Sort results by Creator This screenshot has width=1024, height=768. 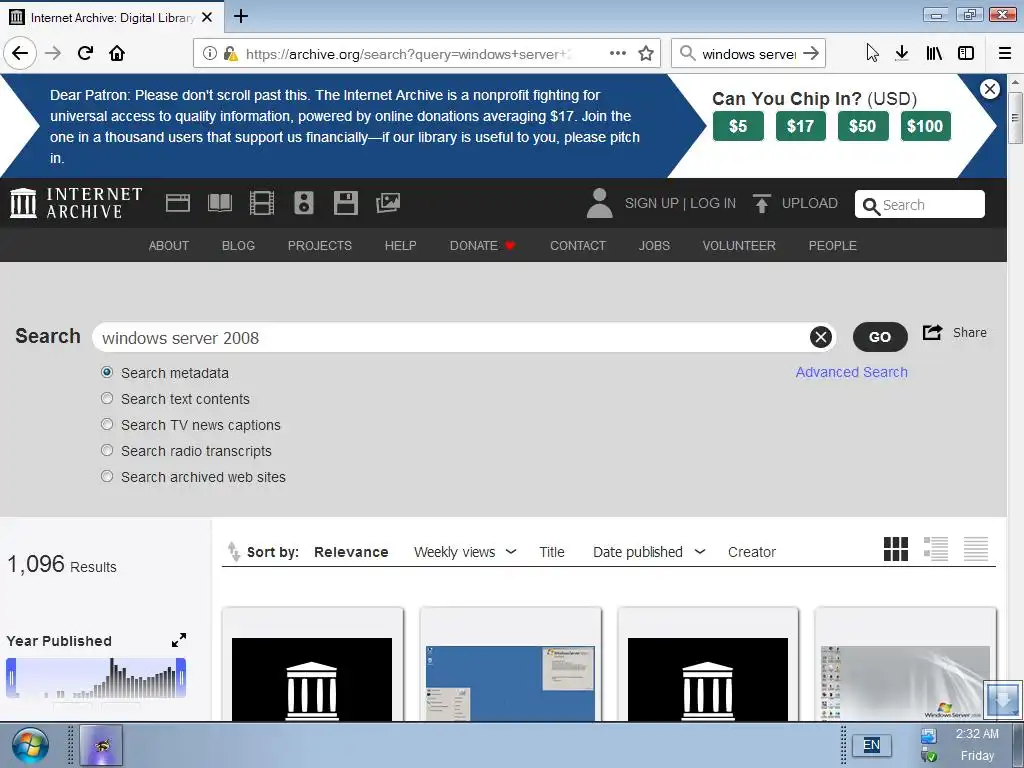[752, 552]
